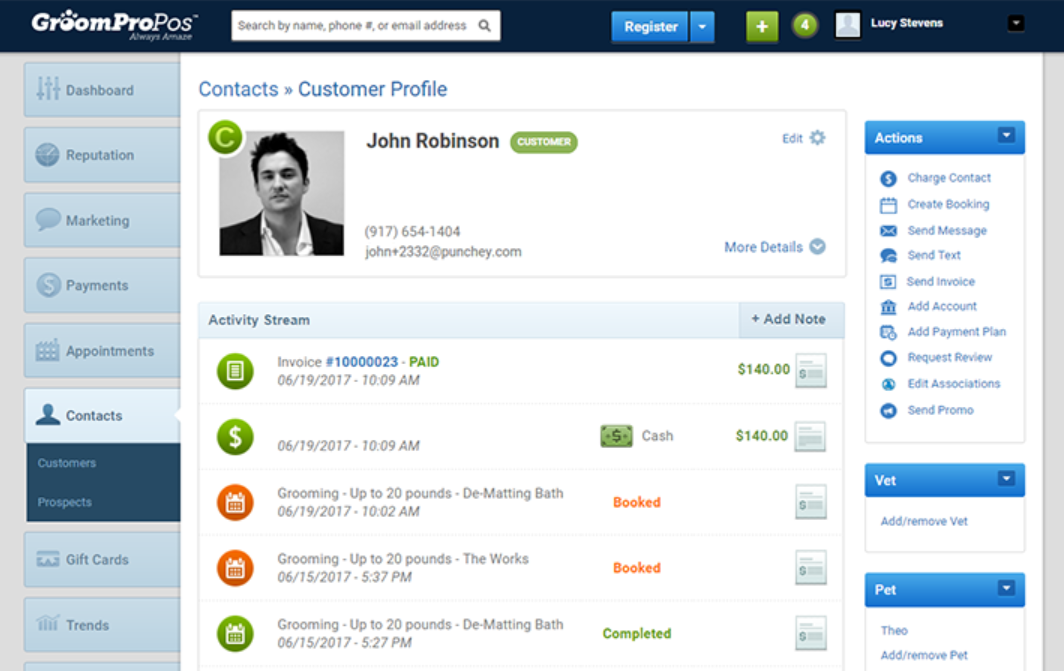1064x671 pixels.
Task: Click the Send Message envelope icon
Action: [x=888, y=231]
